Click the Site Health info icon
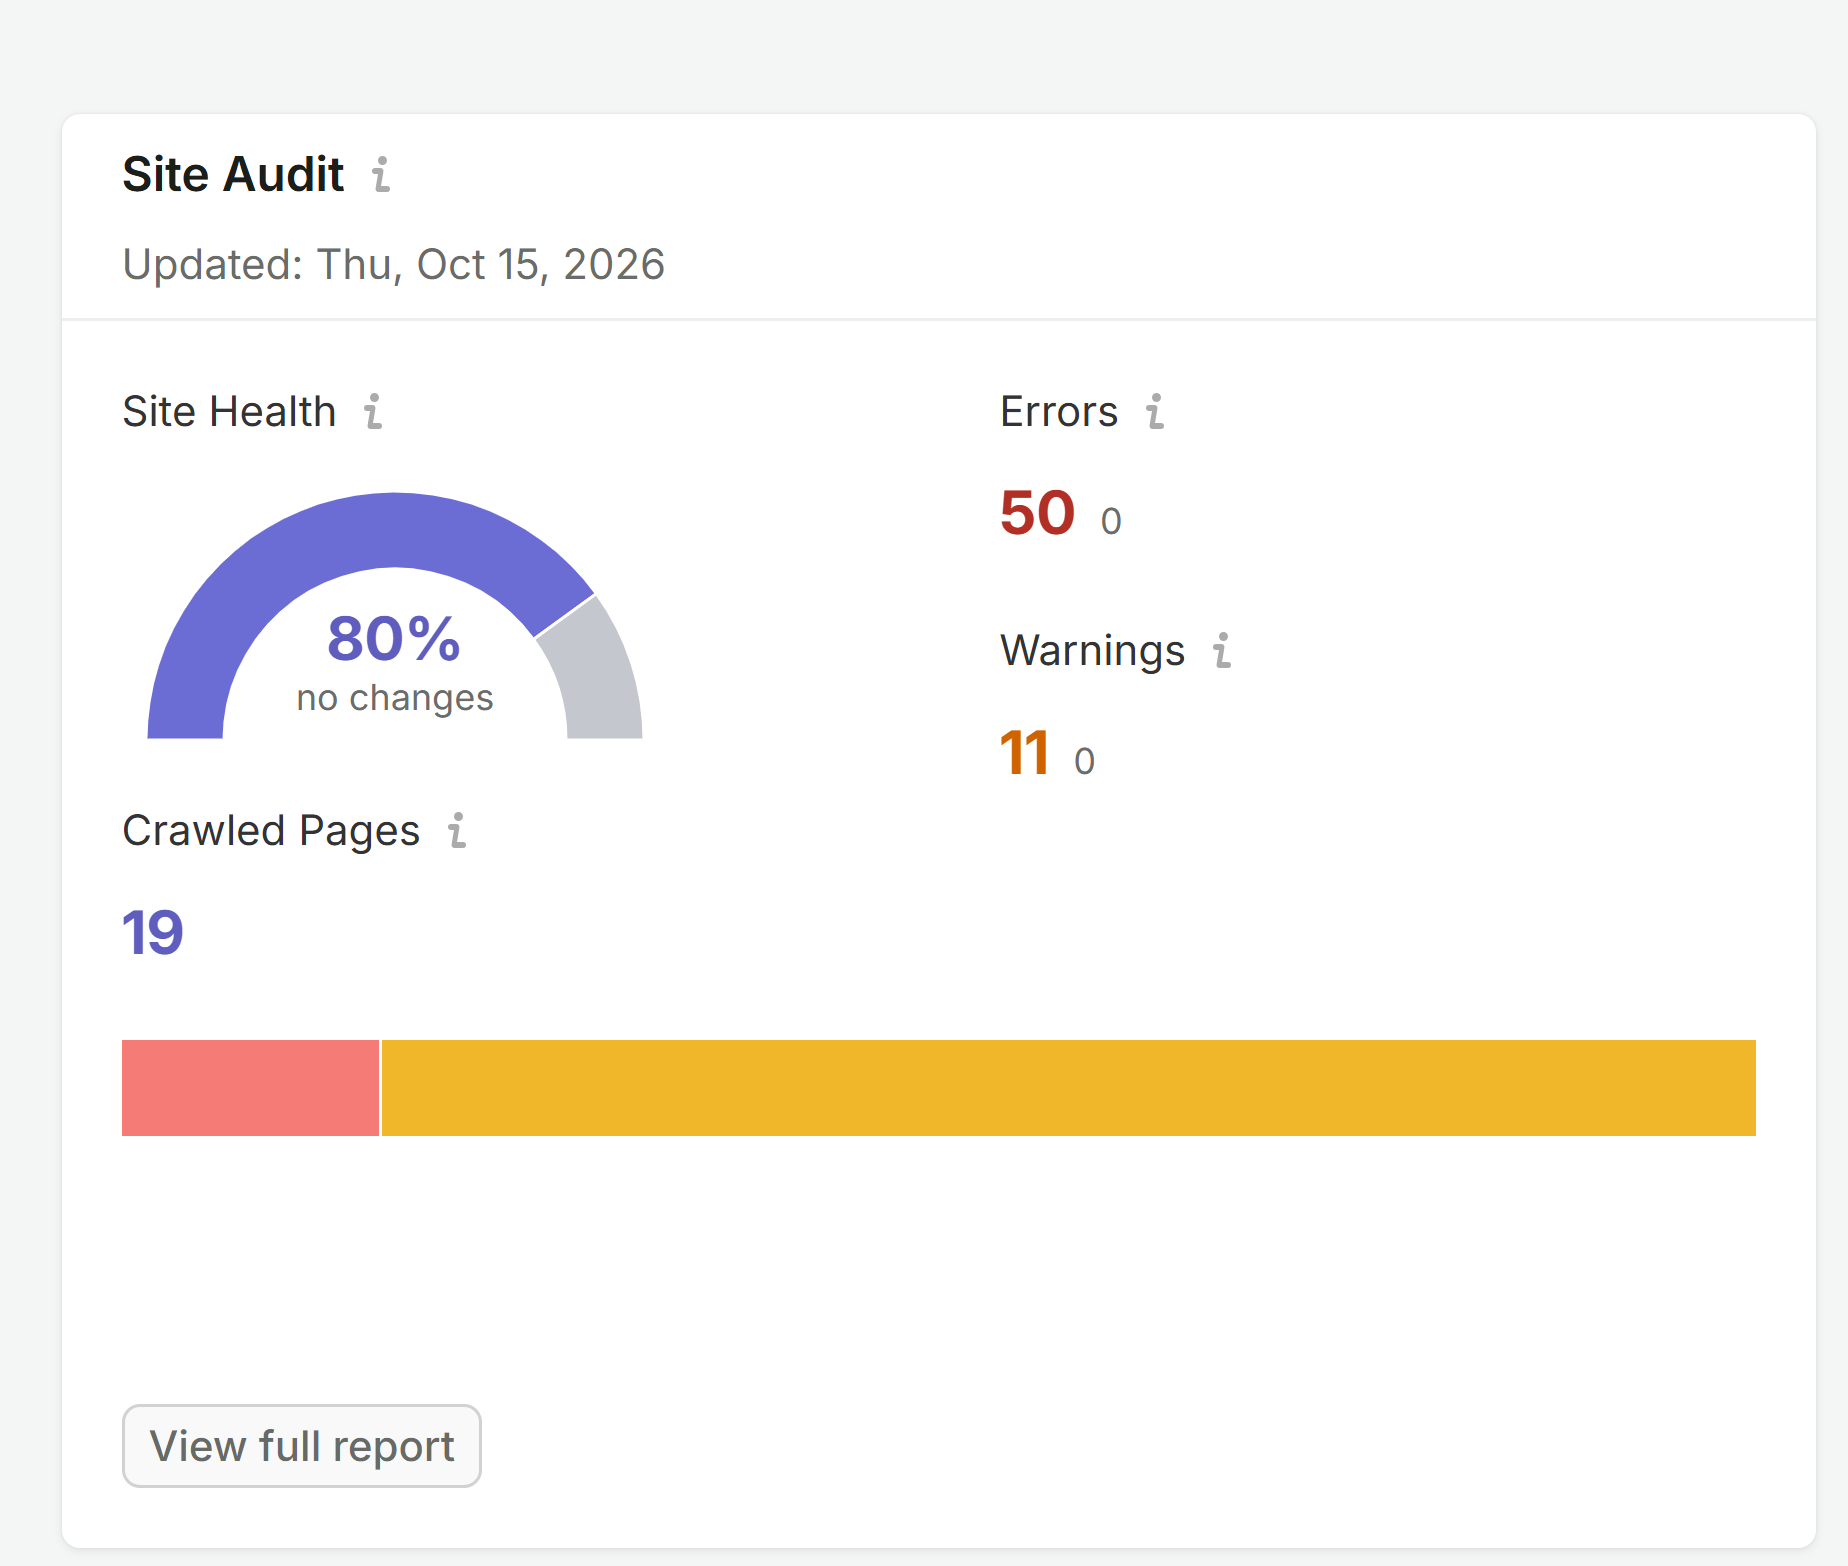The image size is (1848, 1566). point(373,411)
